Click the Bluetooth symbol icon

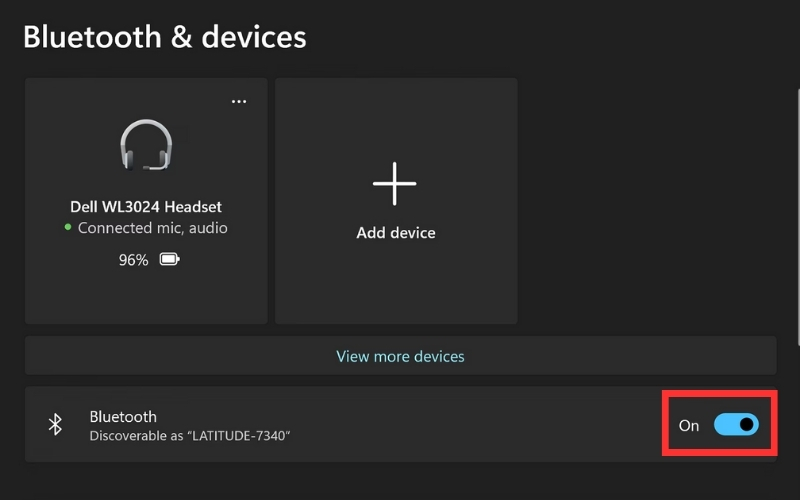(x=55, y=424)
